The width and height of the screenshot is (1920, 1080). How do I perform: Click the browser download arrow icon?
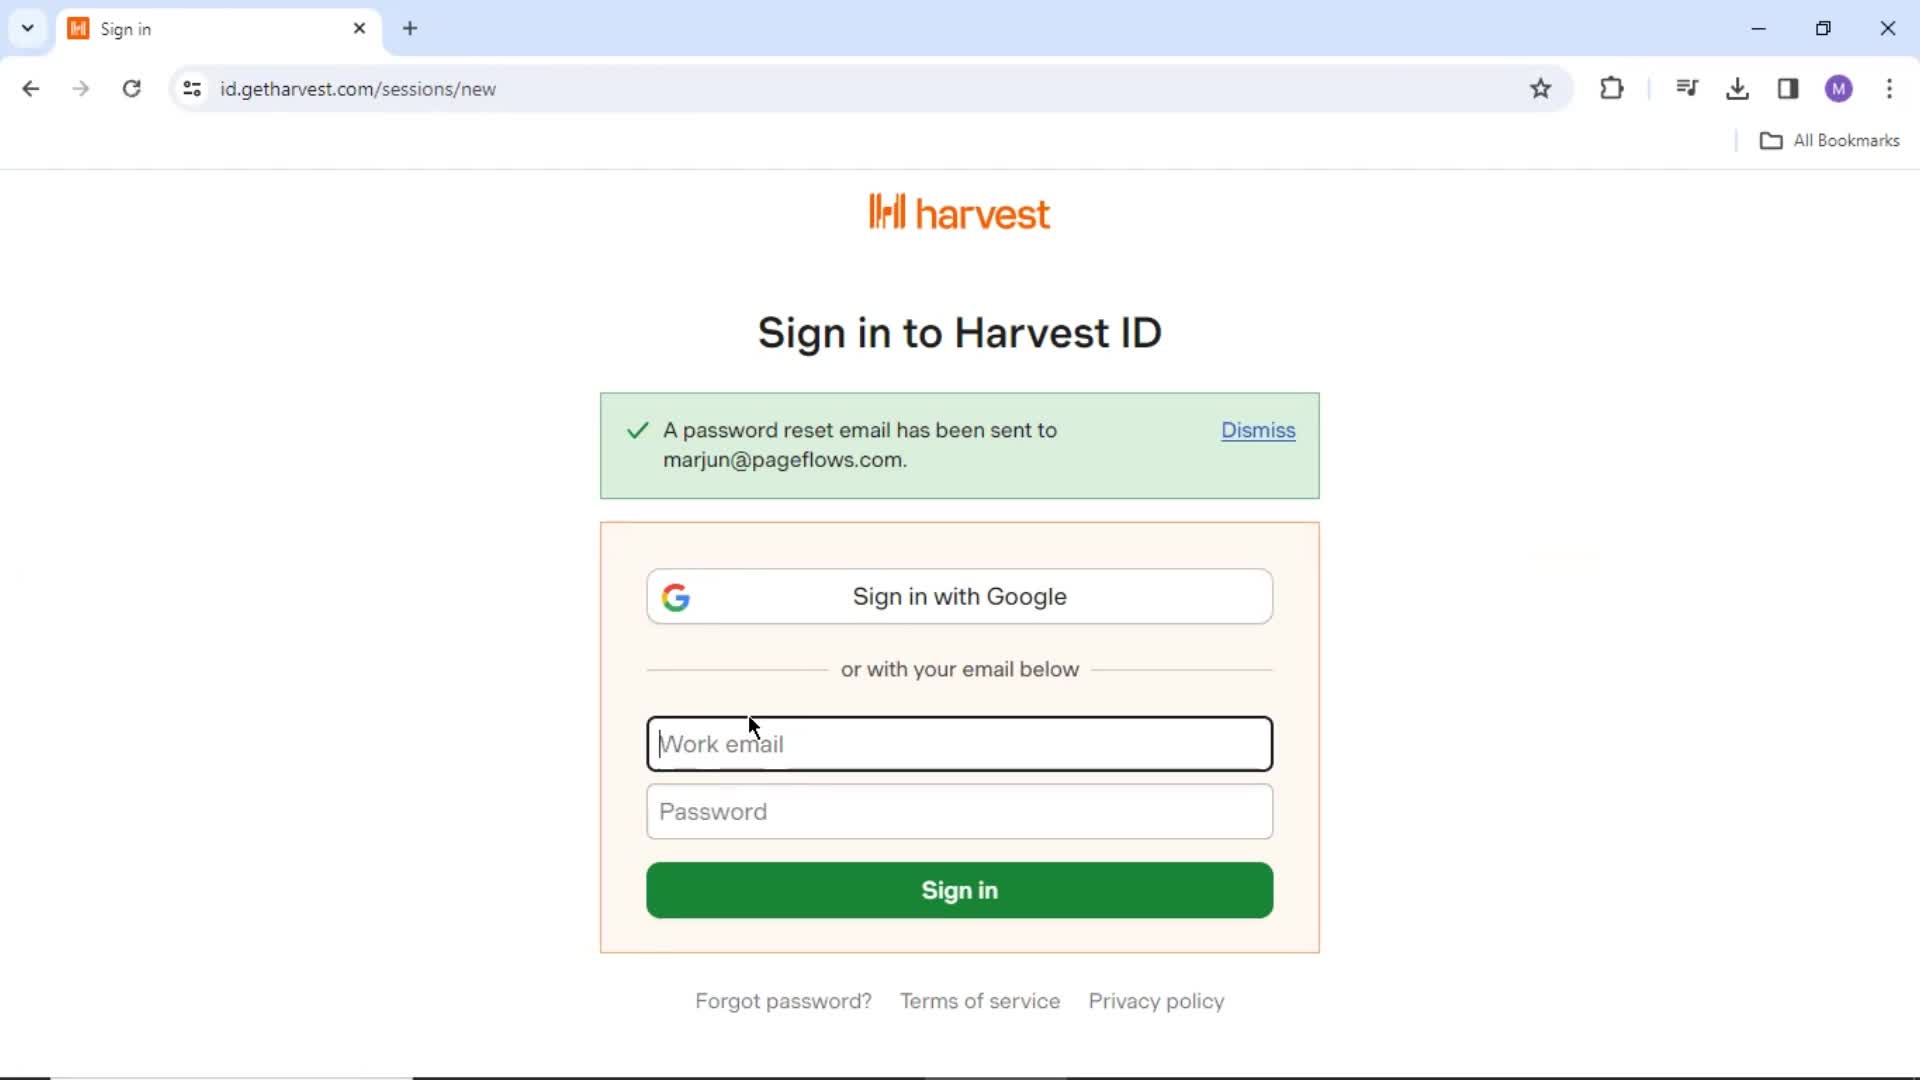click(x=1738, y=88)
